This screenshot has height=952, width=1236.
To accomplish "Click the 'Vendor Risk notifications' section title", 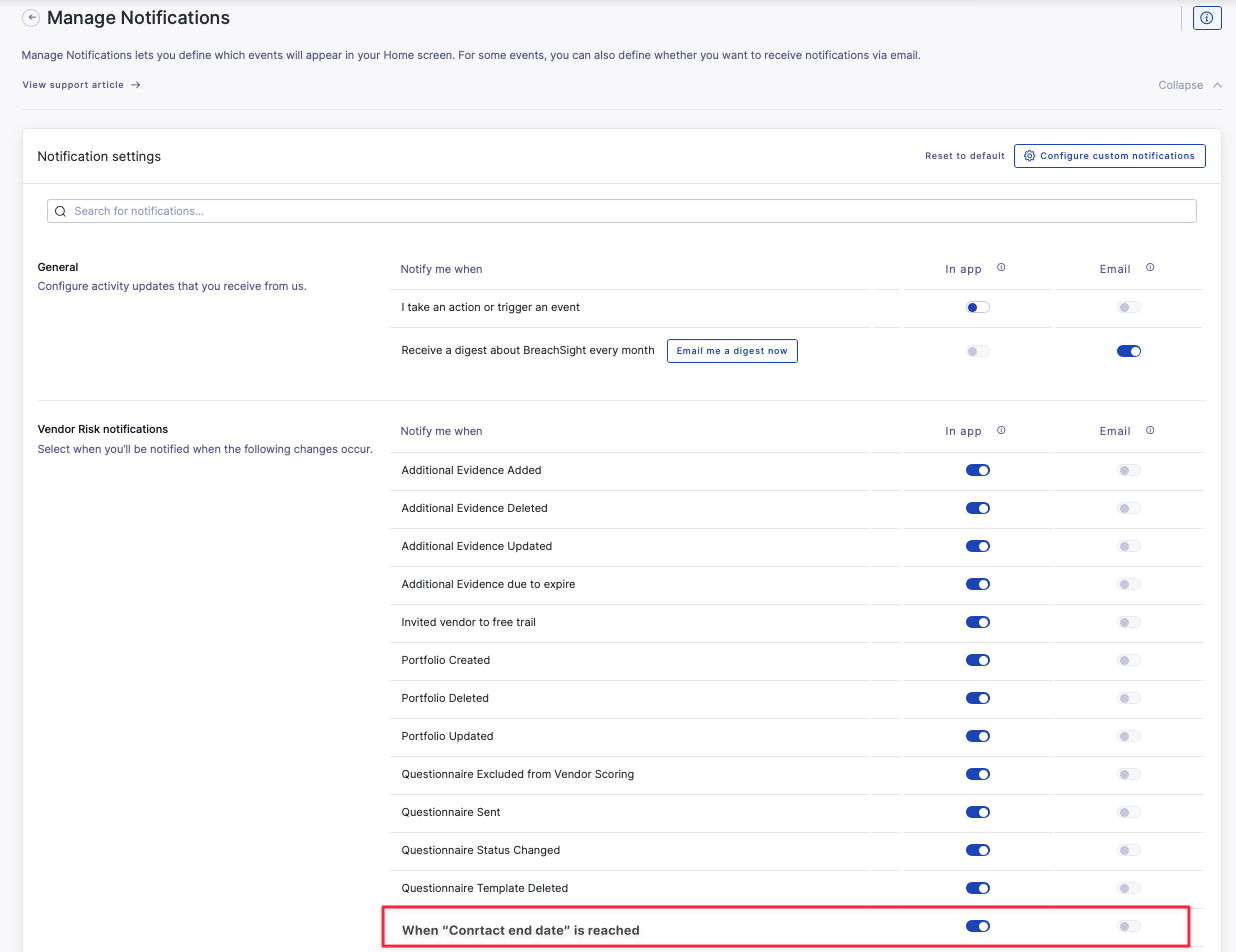I will click(x=103, y=429).
